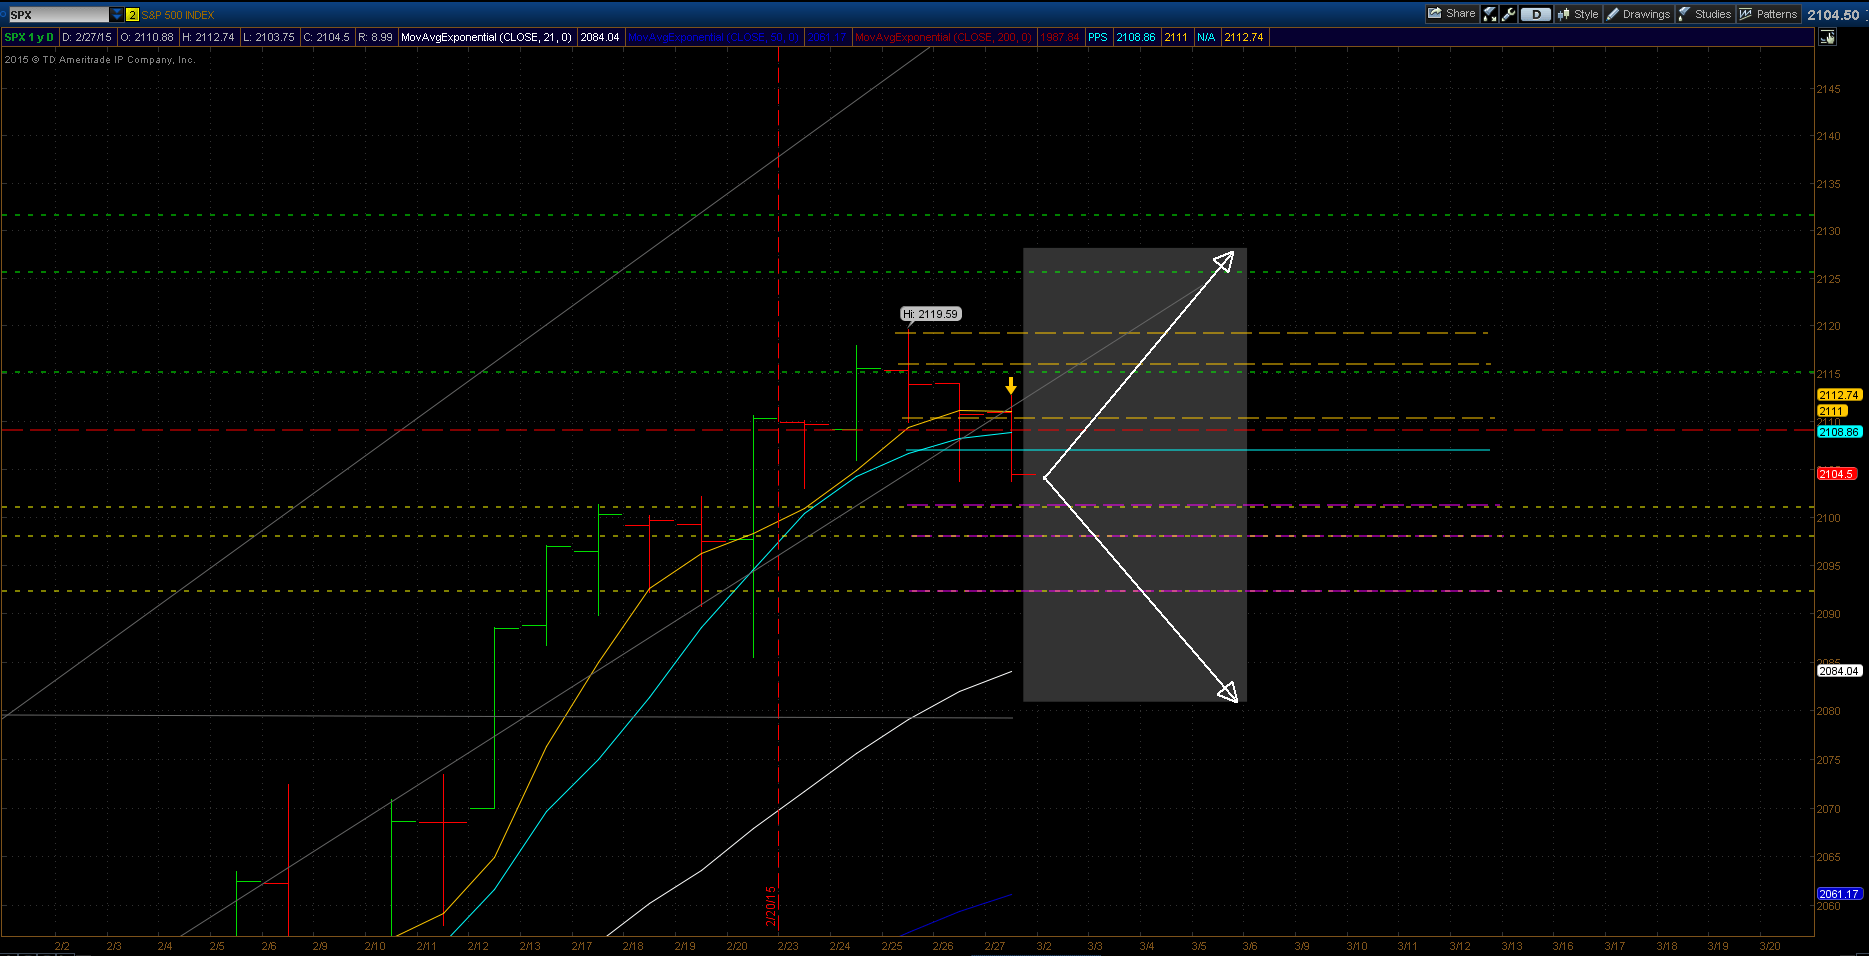The width and height of the screenshot is (1869, 956).
Task: Expand the symbol selector dropdown arrow
Action: pyautogui.click(x=117, y=15)
